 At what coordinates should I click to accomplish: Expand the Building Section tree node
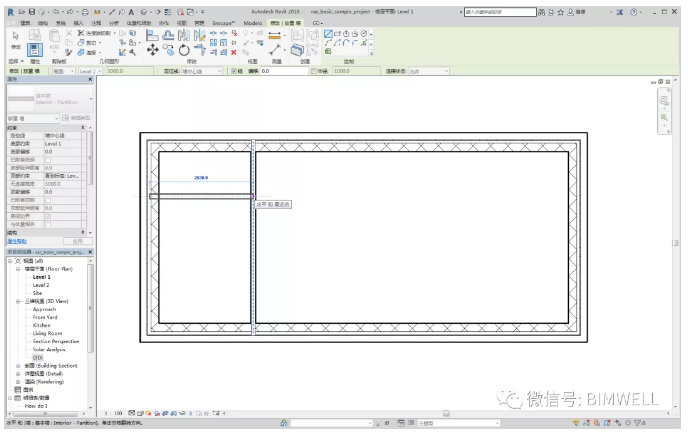tap(18, 366)
